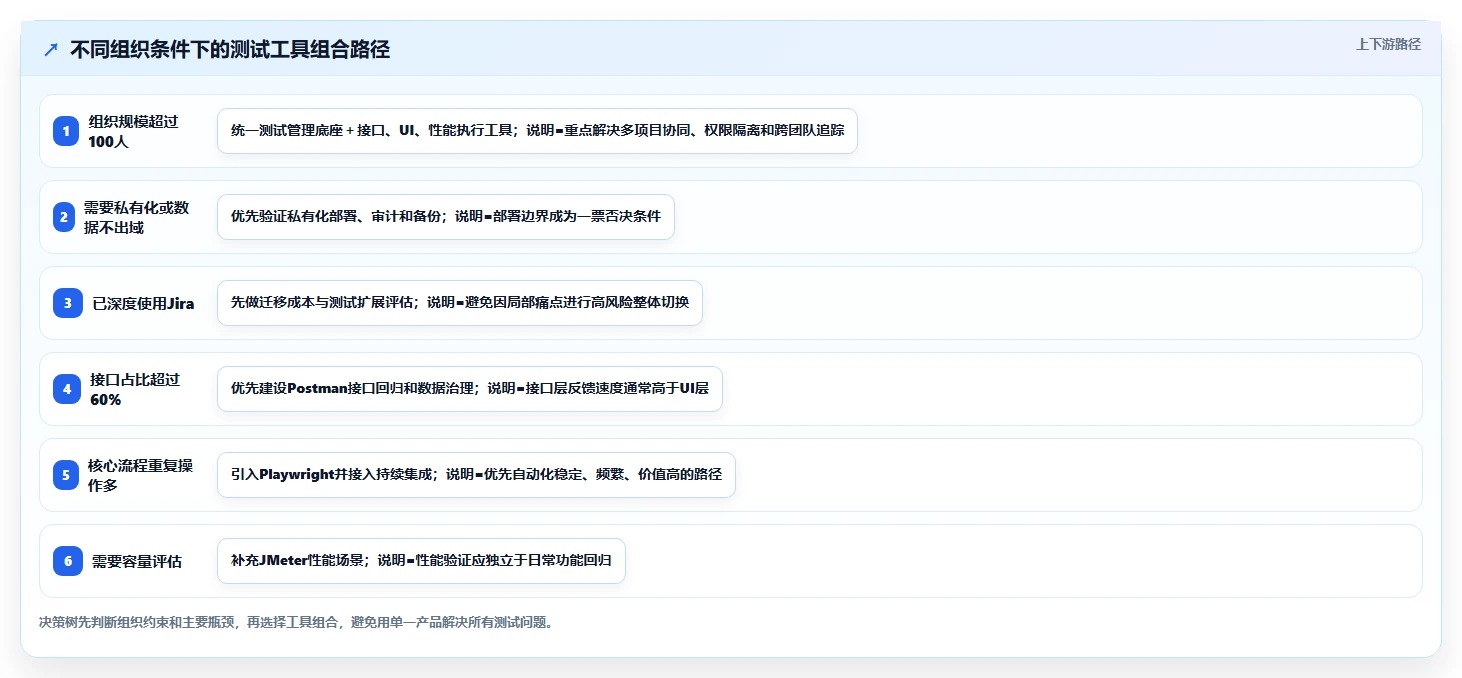
Task: Select the 接口占比超过60% condition
Action: point(135,389)
